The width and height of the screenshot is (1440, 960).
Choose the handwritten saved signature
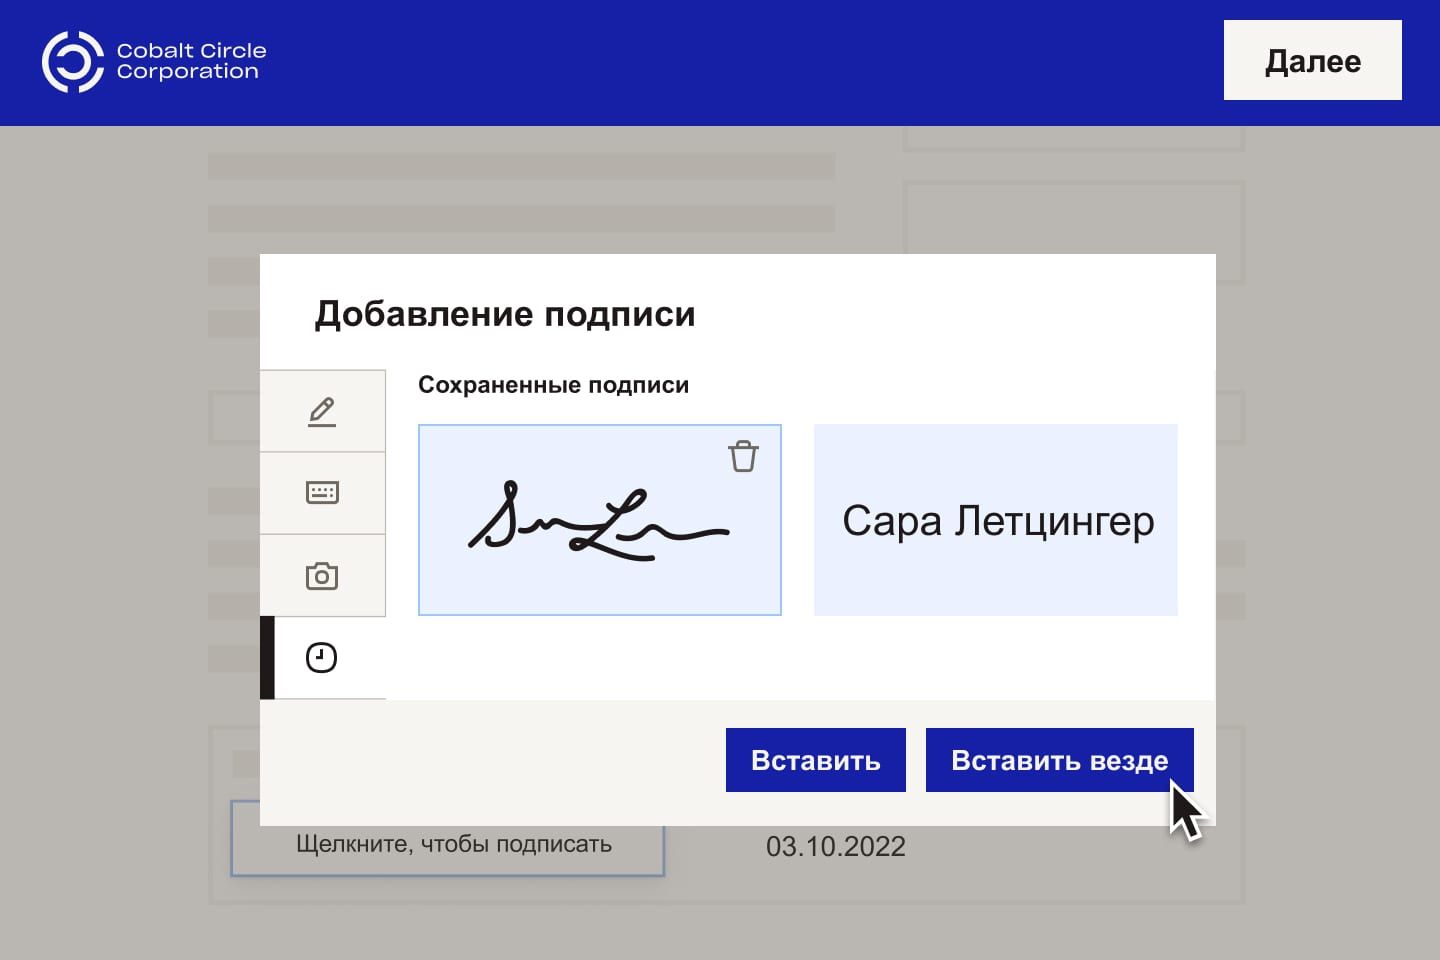click(x=599, y=520)
